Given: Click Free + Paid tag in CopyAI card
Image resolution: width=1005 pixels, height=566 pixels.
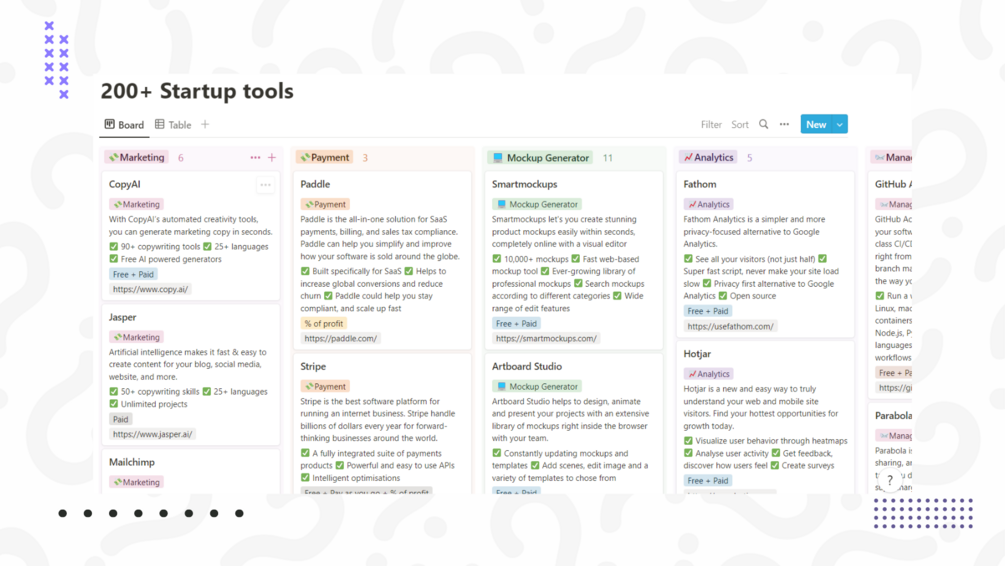Looking at the screenshot, I should [x=133, y=274].
